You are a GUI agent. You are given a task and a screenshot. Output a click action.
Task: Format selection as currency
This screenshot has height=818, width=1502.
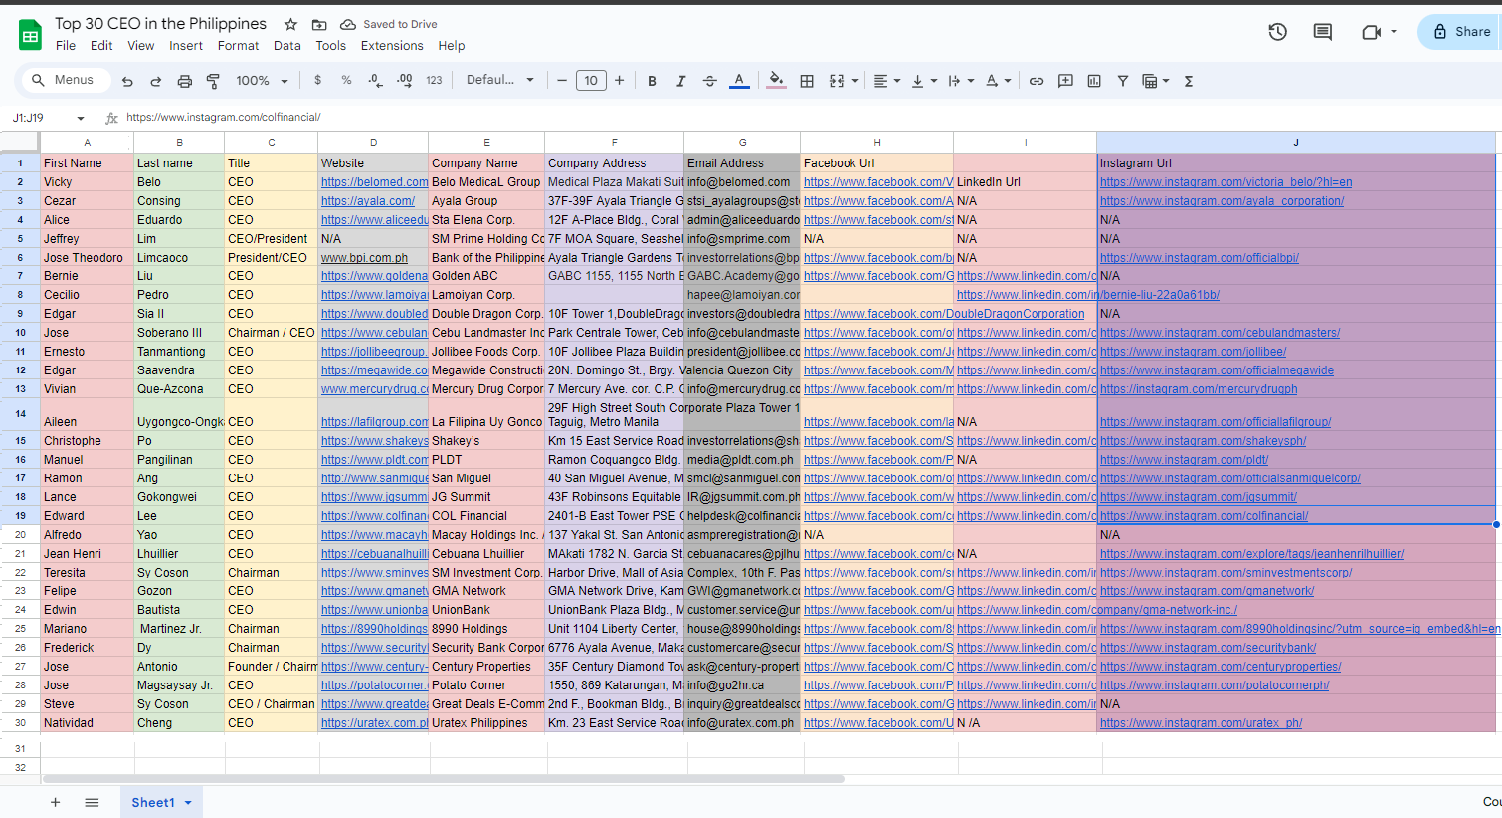coord(317,81)
